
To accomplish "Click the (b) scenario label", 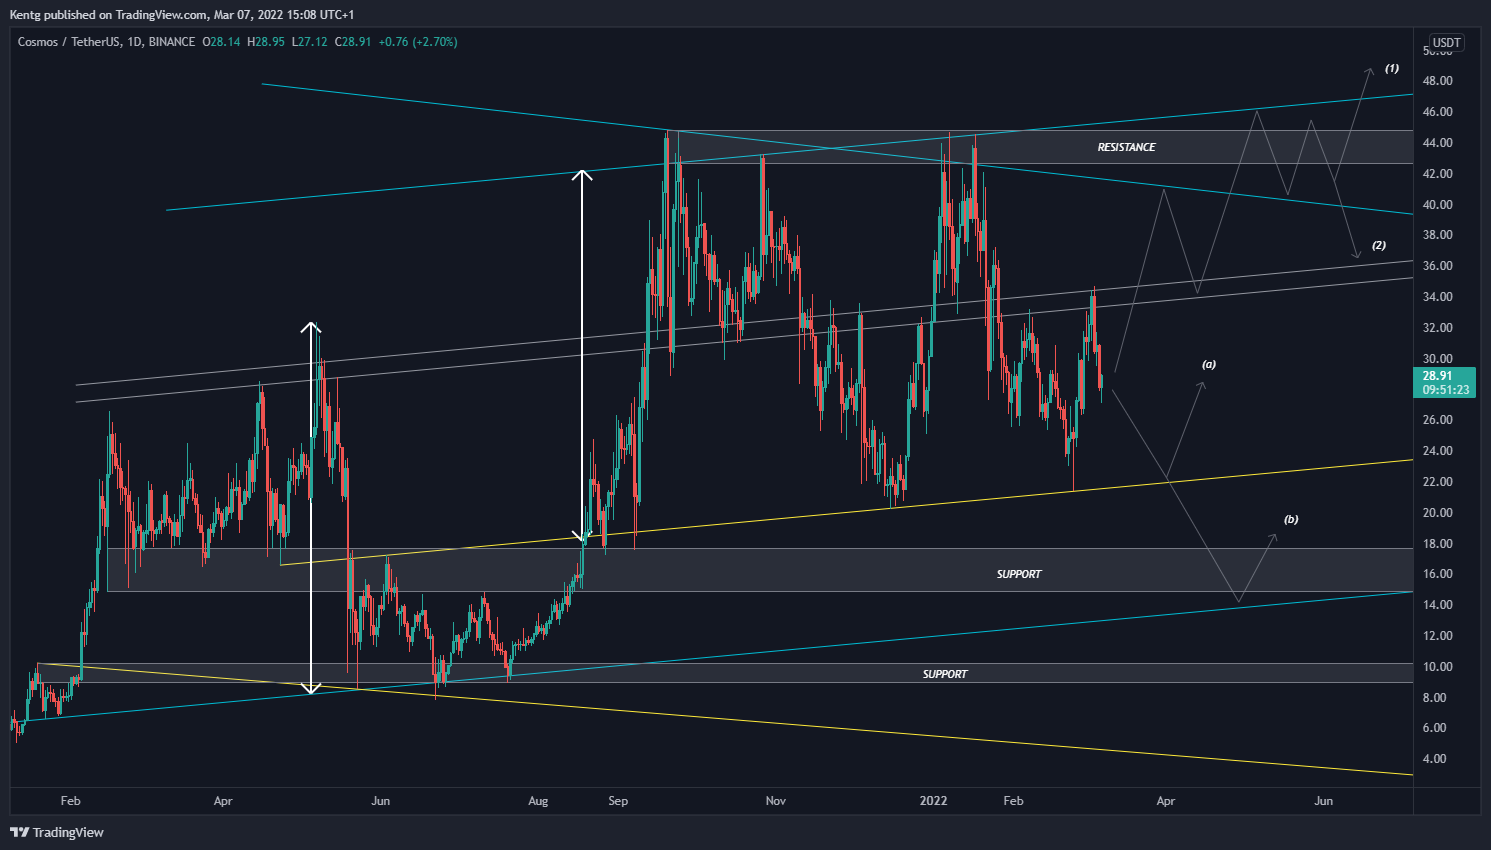I will pos(1291,519).
